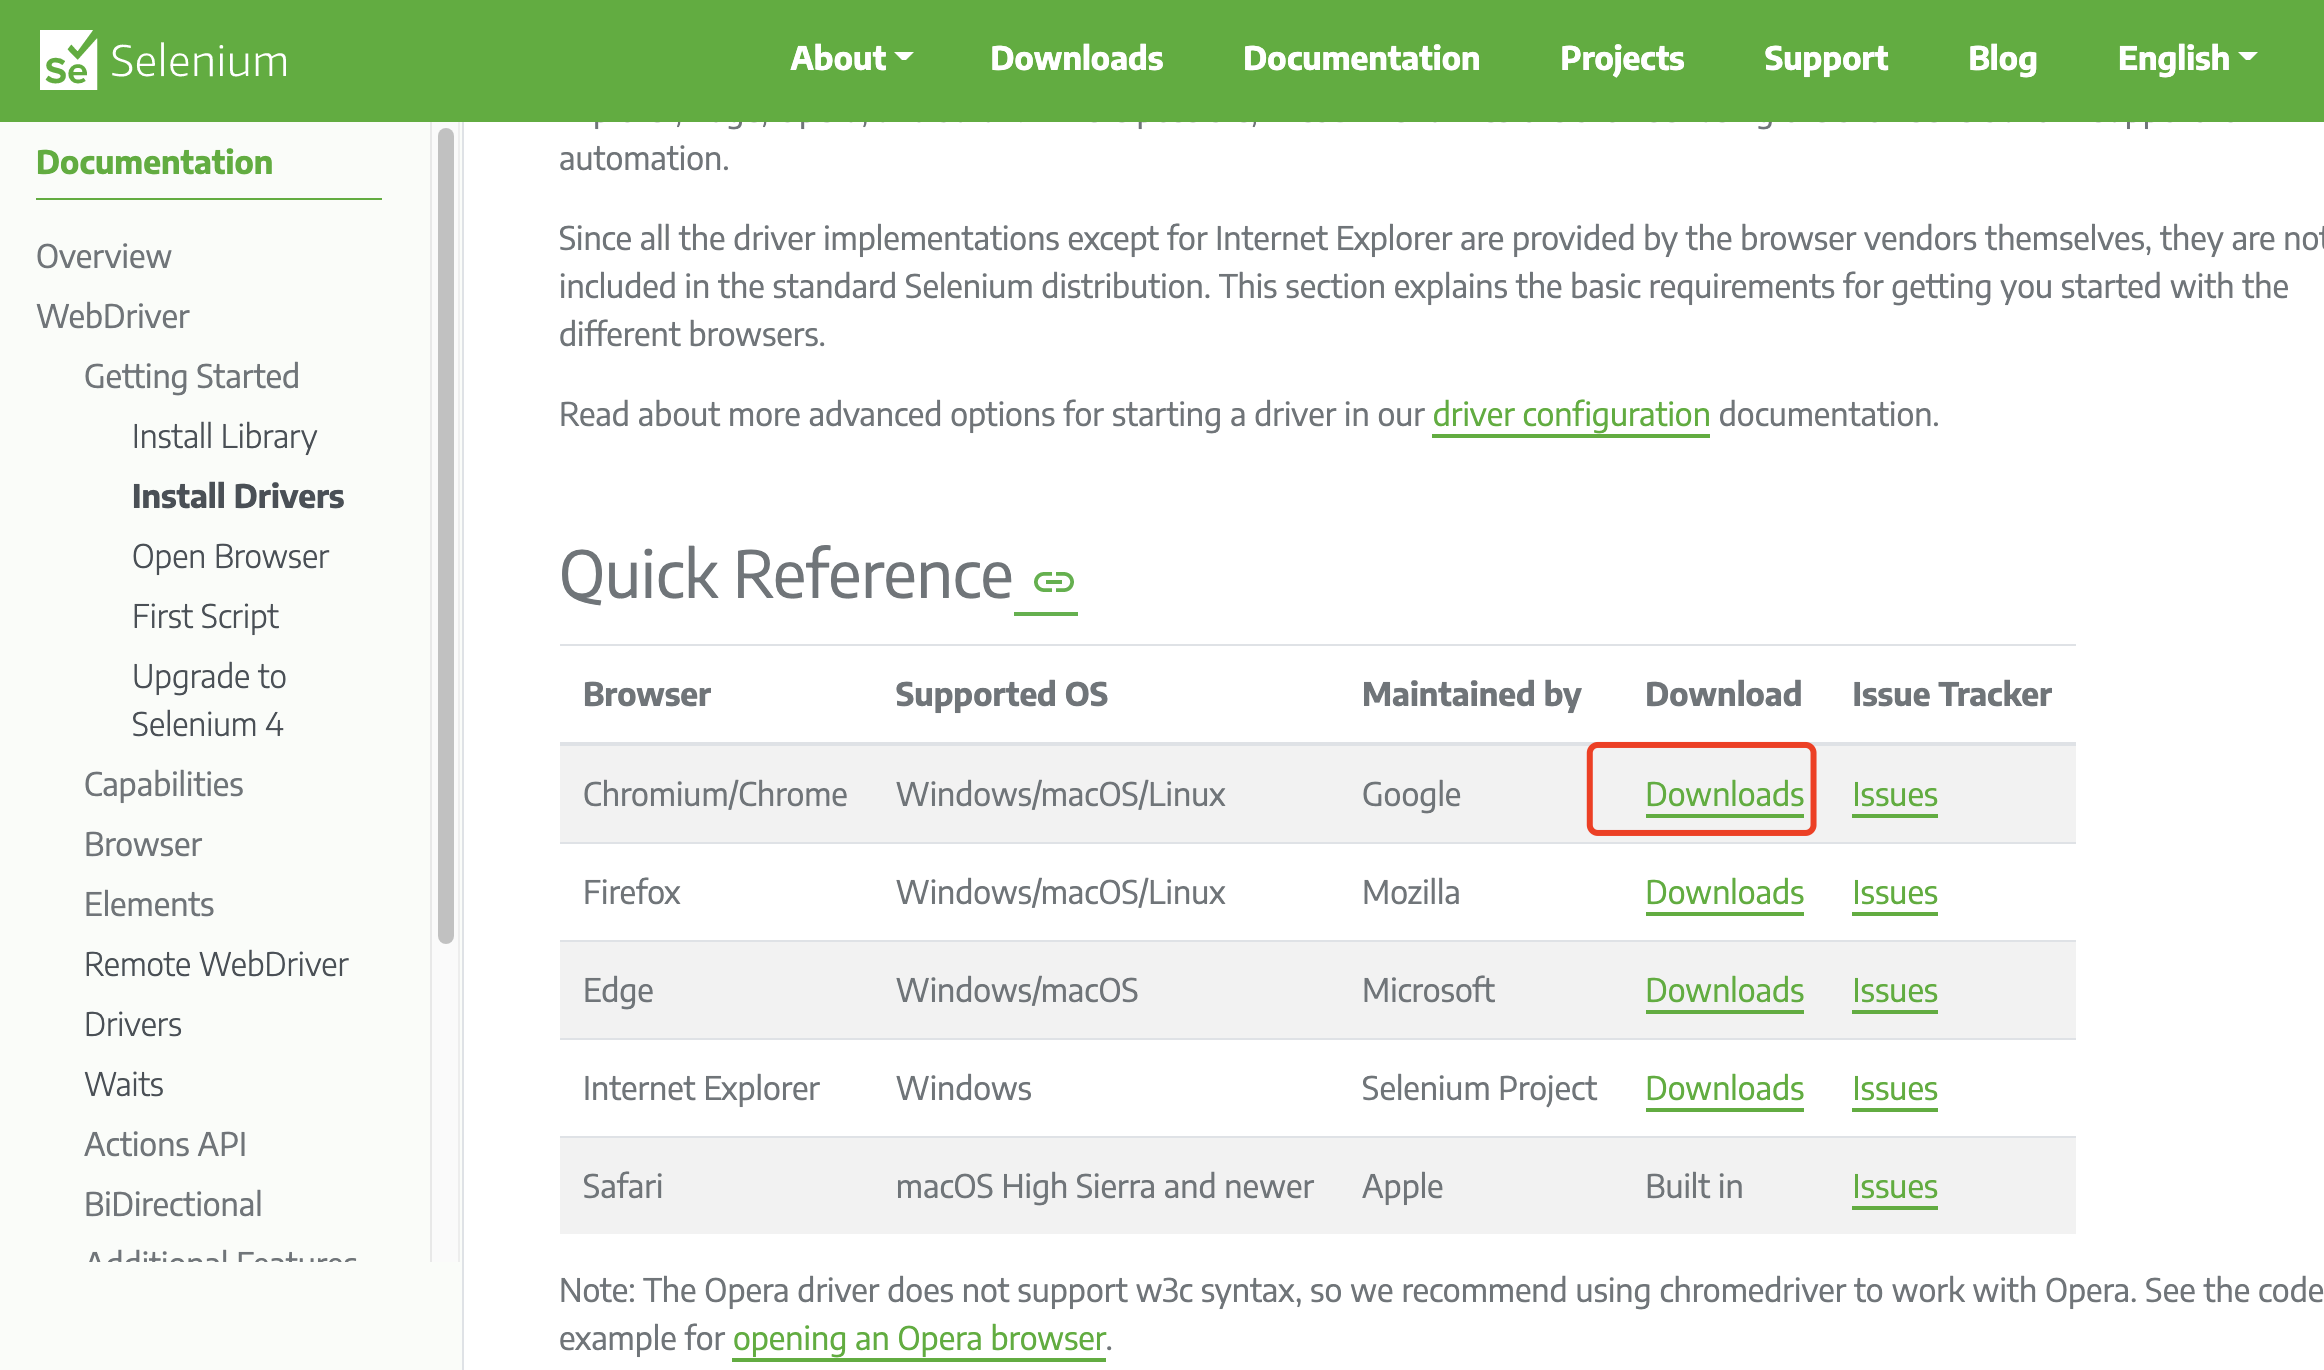Open Support in the top navbar
This screenshot has width=2324, height=1370.
pyautogui.click(x=1826, y=59)
